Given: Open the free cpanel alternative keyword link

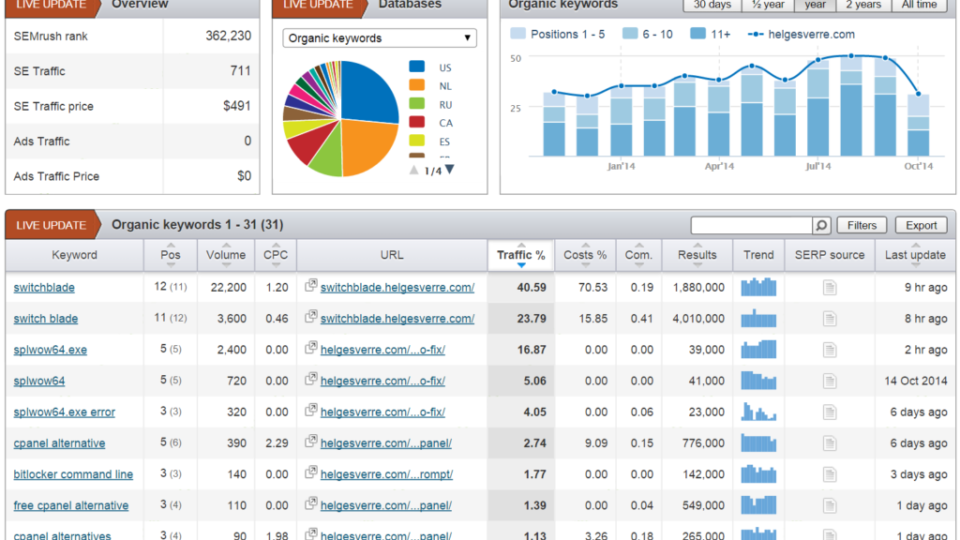Looking at the screenshot, I should pos(71,506).
